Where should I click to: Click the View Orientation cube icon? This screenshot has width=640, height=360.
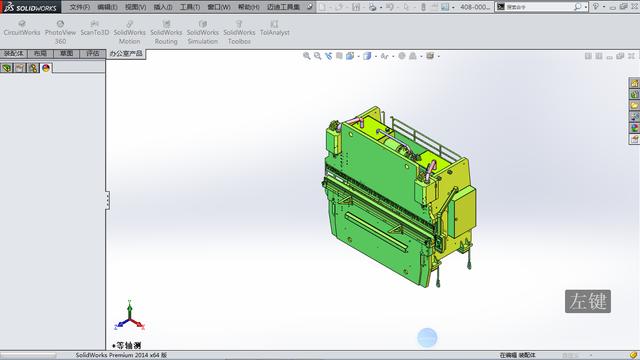(350, 56)
